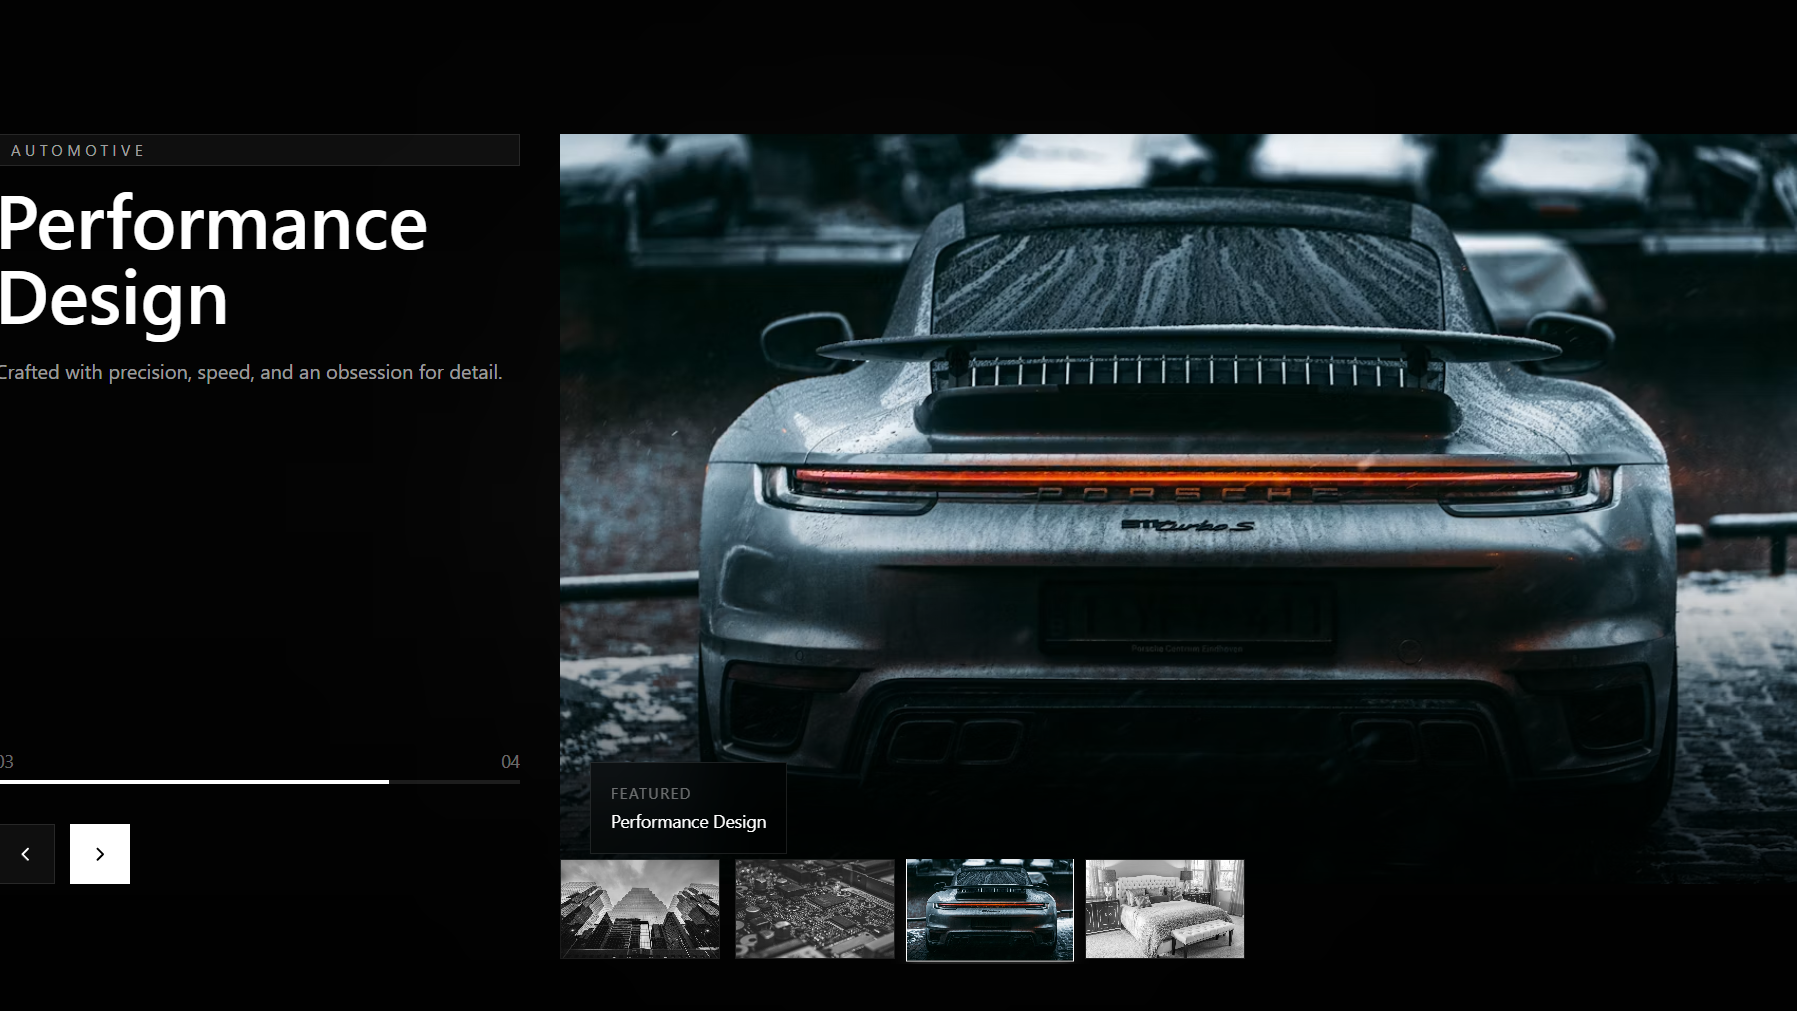Advance with the next slide arrow

click(100, 854)
